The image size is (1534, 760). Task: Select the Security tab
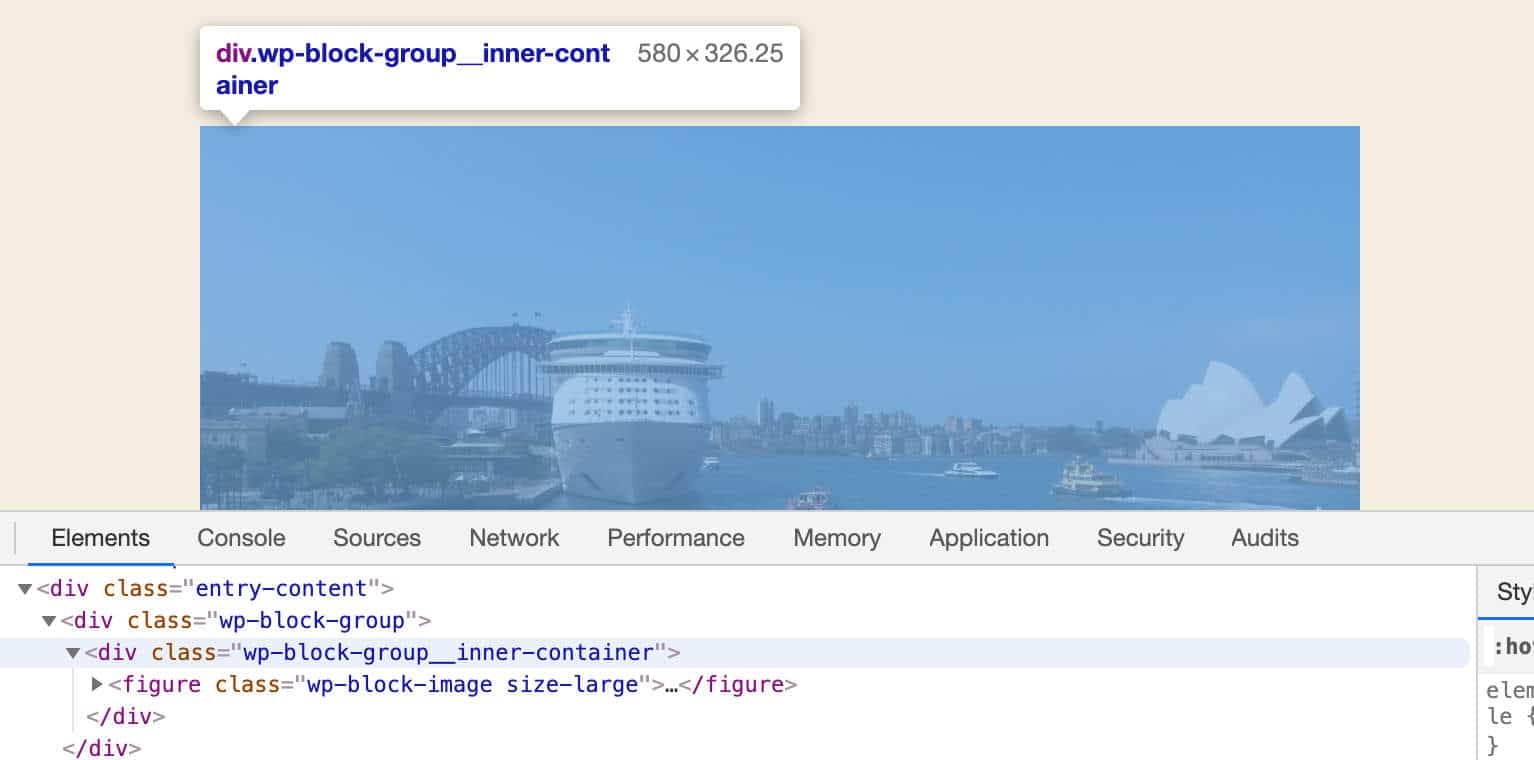[x=1140, y=538]
